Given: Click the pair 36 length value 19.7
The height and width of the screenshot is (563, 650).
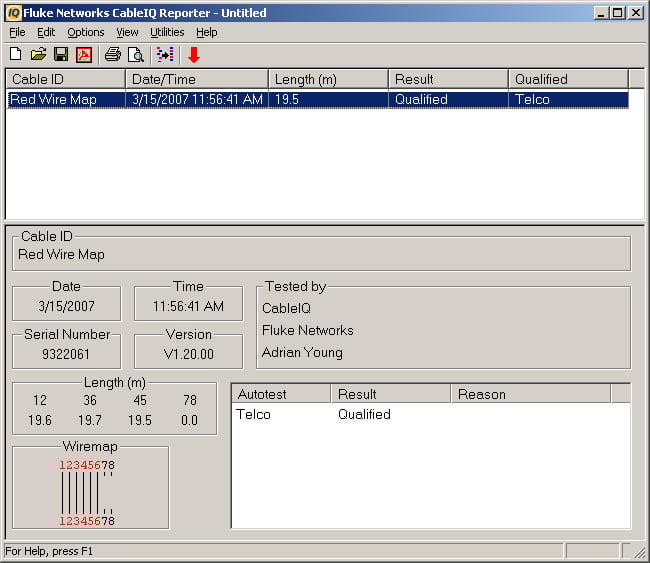Looking at the screenshot, I should pos(90,420).
